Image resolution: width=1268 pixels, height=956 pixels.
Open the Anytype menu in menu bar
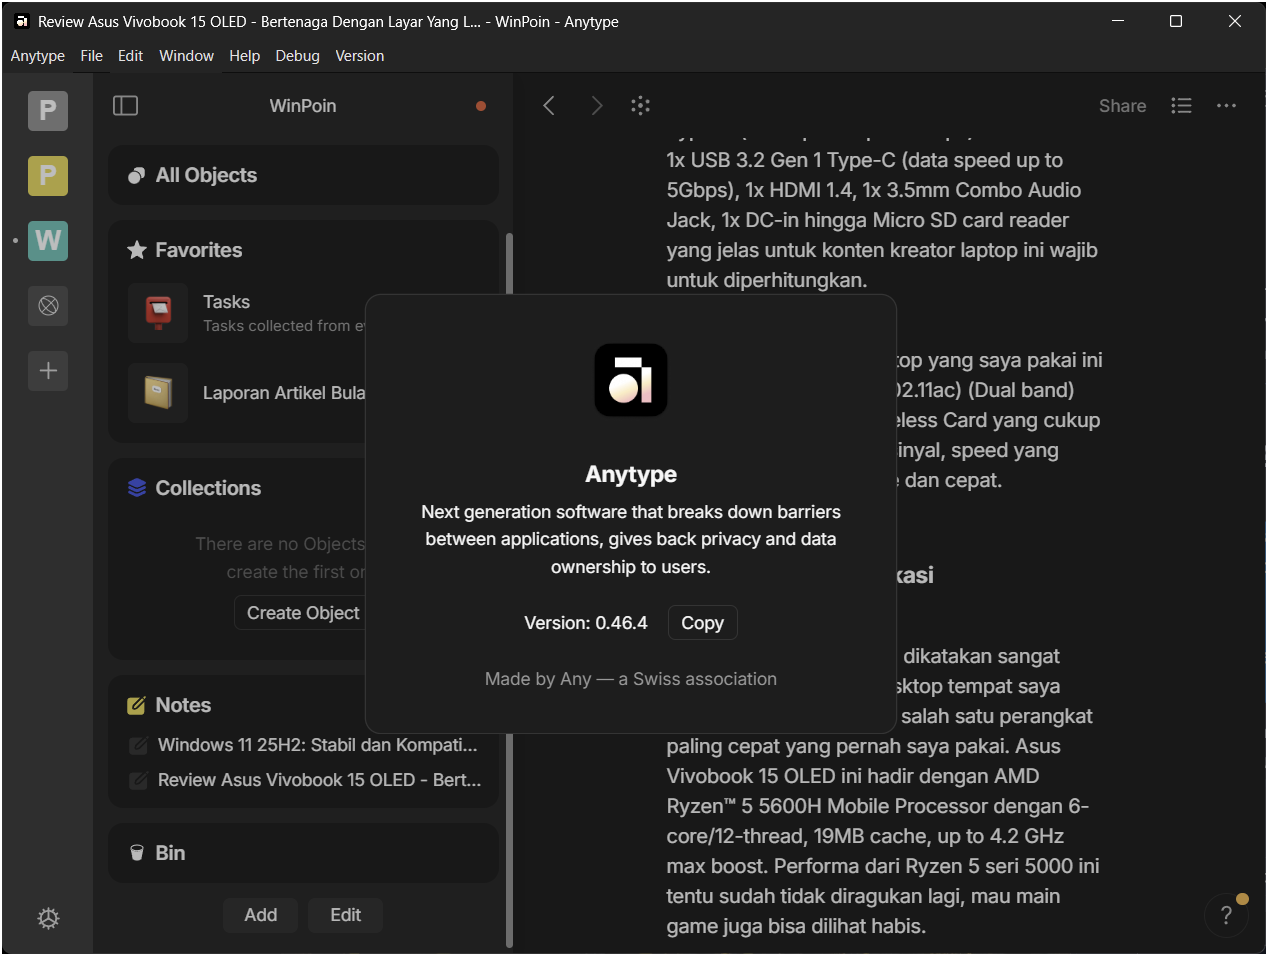point(38,56)
